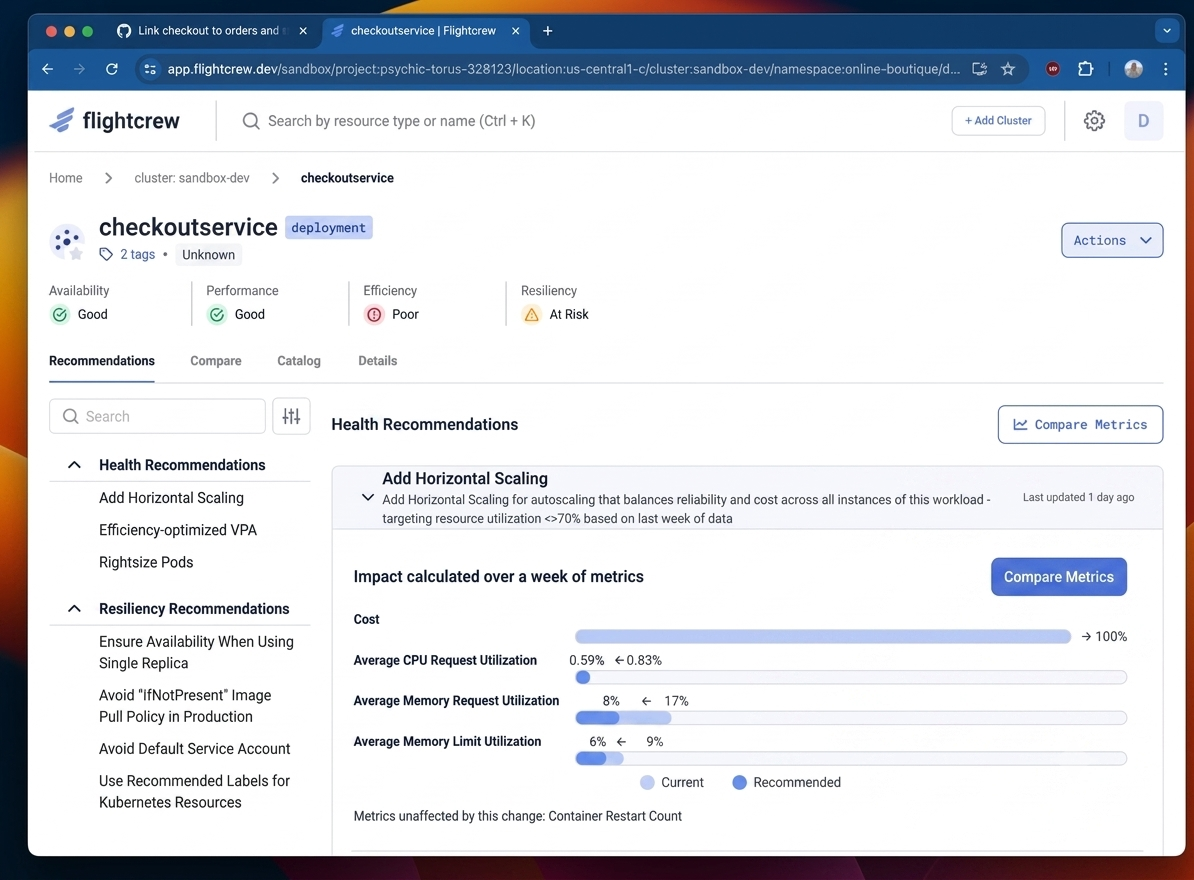The height and width of the screenshot is (880, 1194).
Task: Select Use Recommended Labels for Kubernetes Resources
Action: tap(194, 792)
